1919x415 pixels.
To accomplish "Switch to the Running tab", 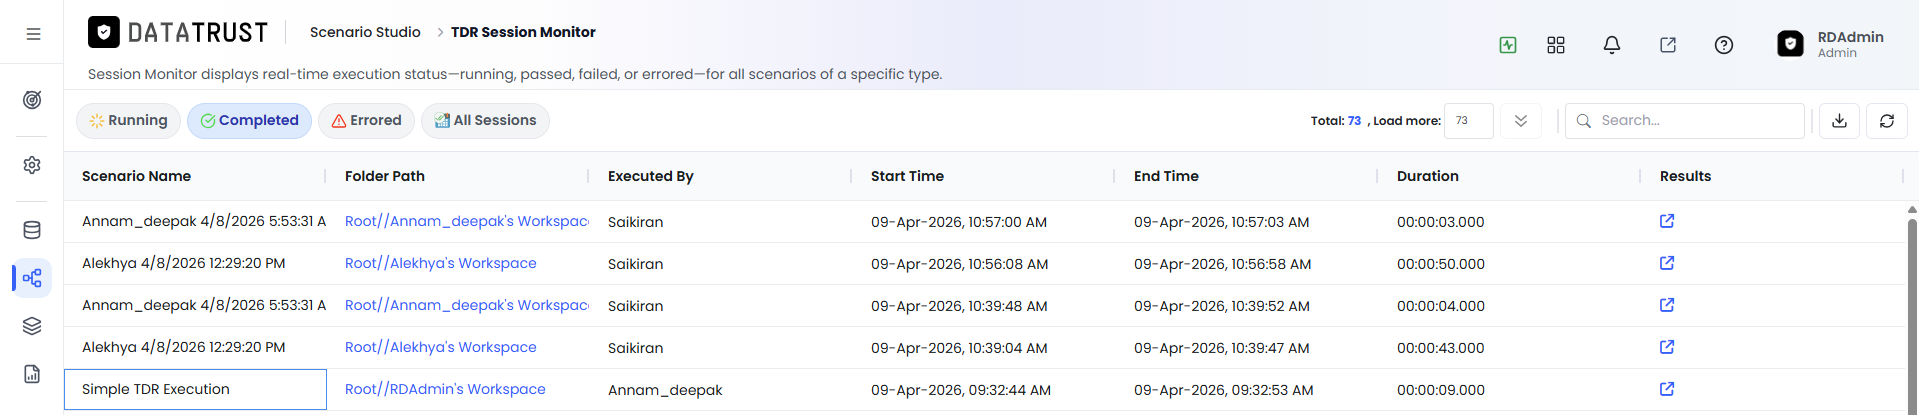I will tap(129, 121).
